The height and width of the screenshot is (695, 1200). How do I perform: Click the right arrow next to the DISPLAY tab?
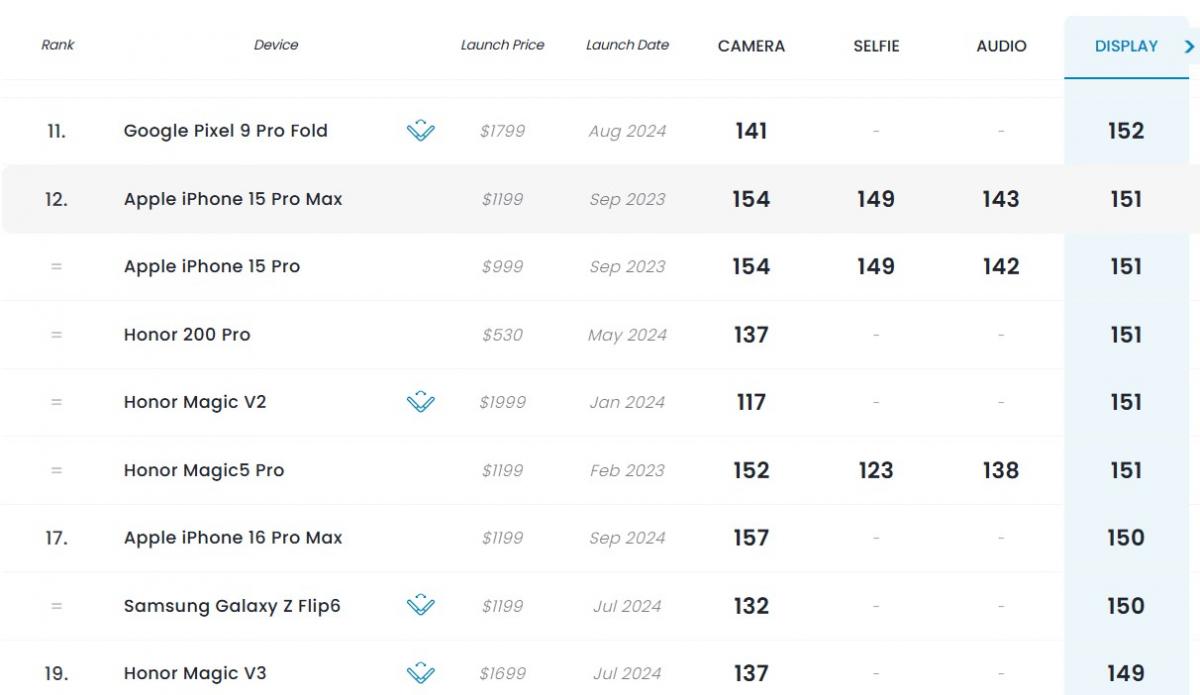tap(1189, 46)
